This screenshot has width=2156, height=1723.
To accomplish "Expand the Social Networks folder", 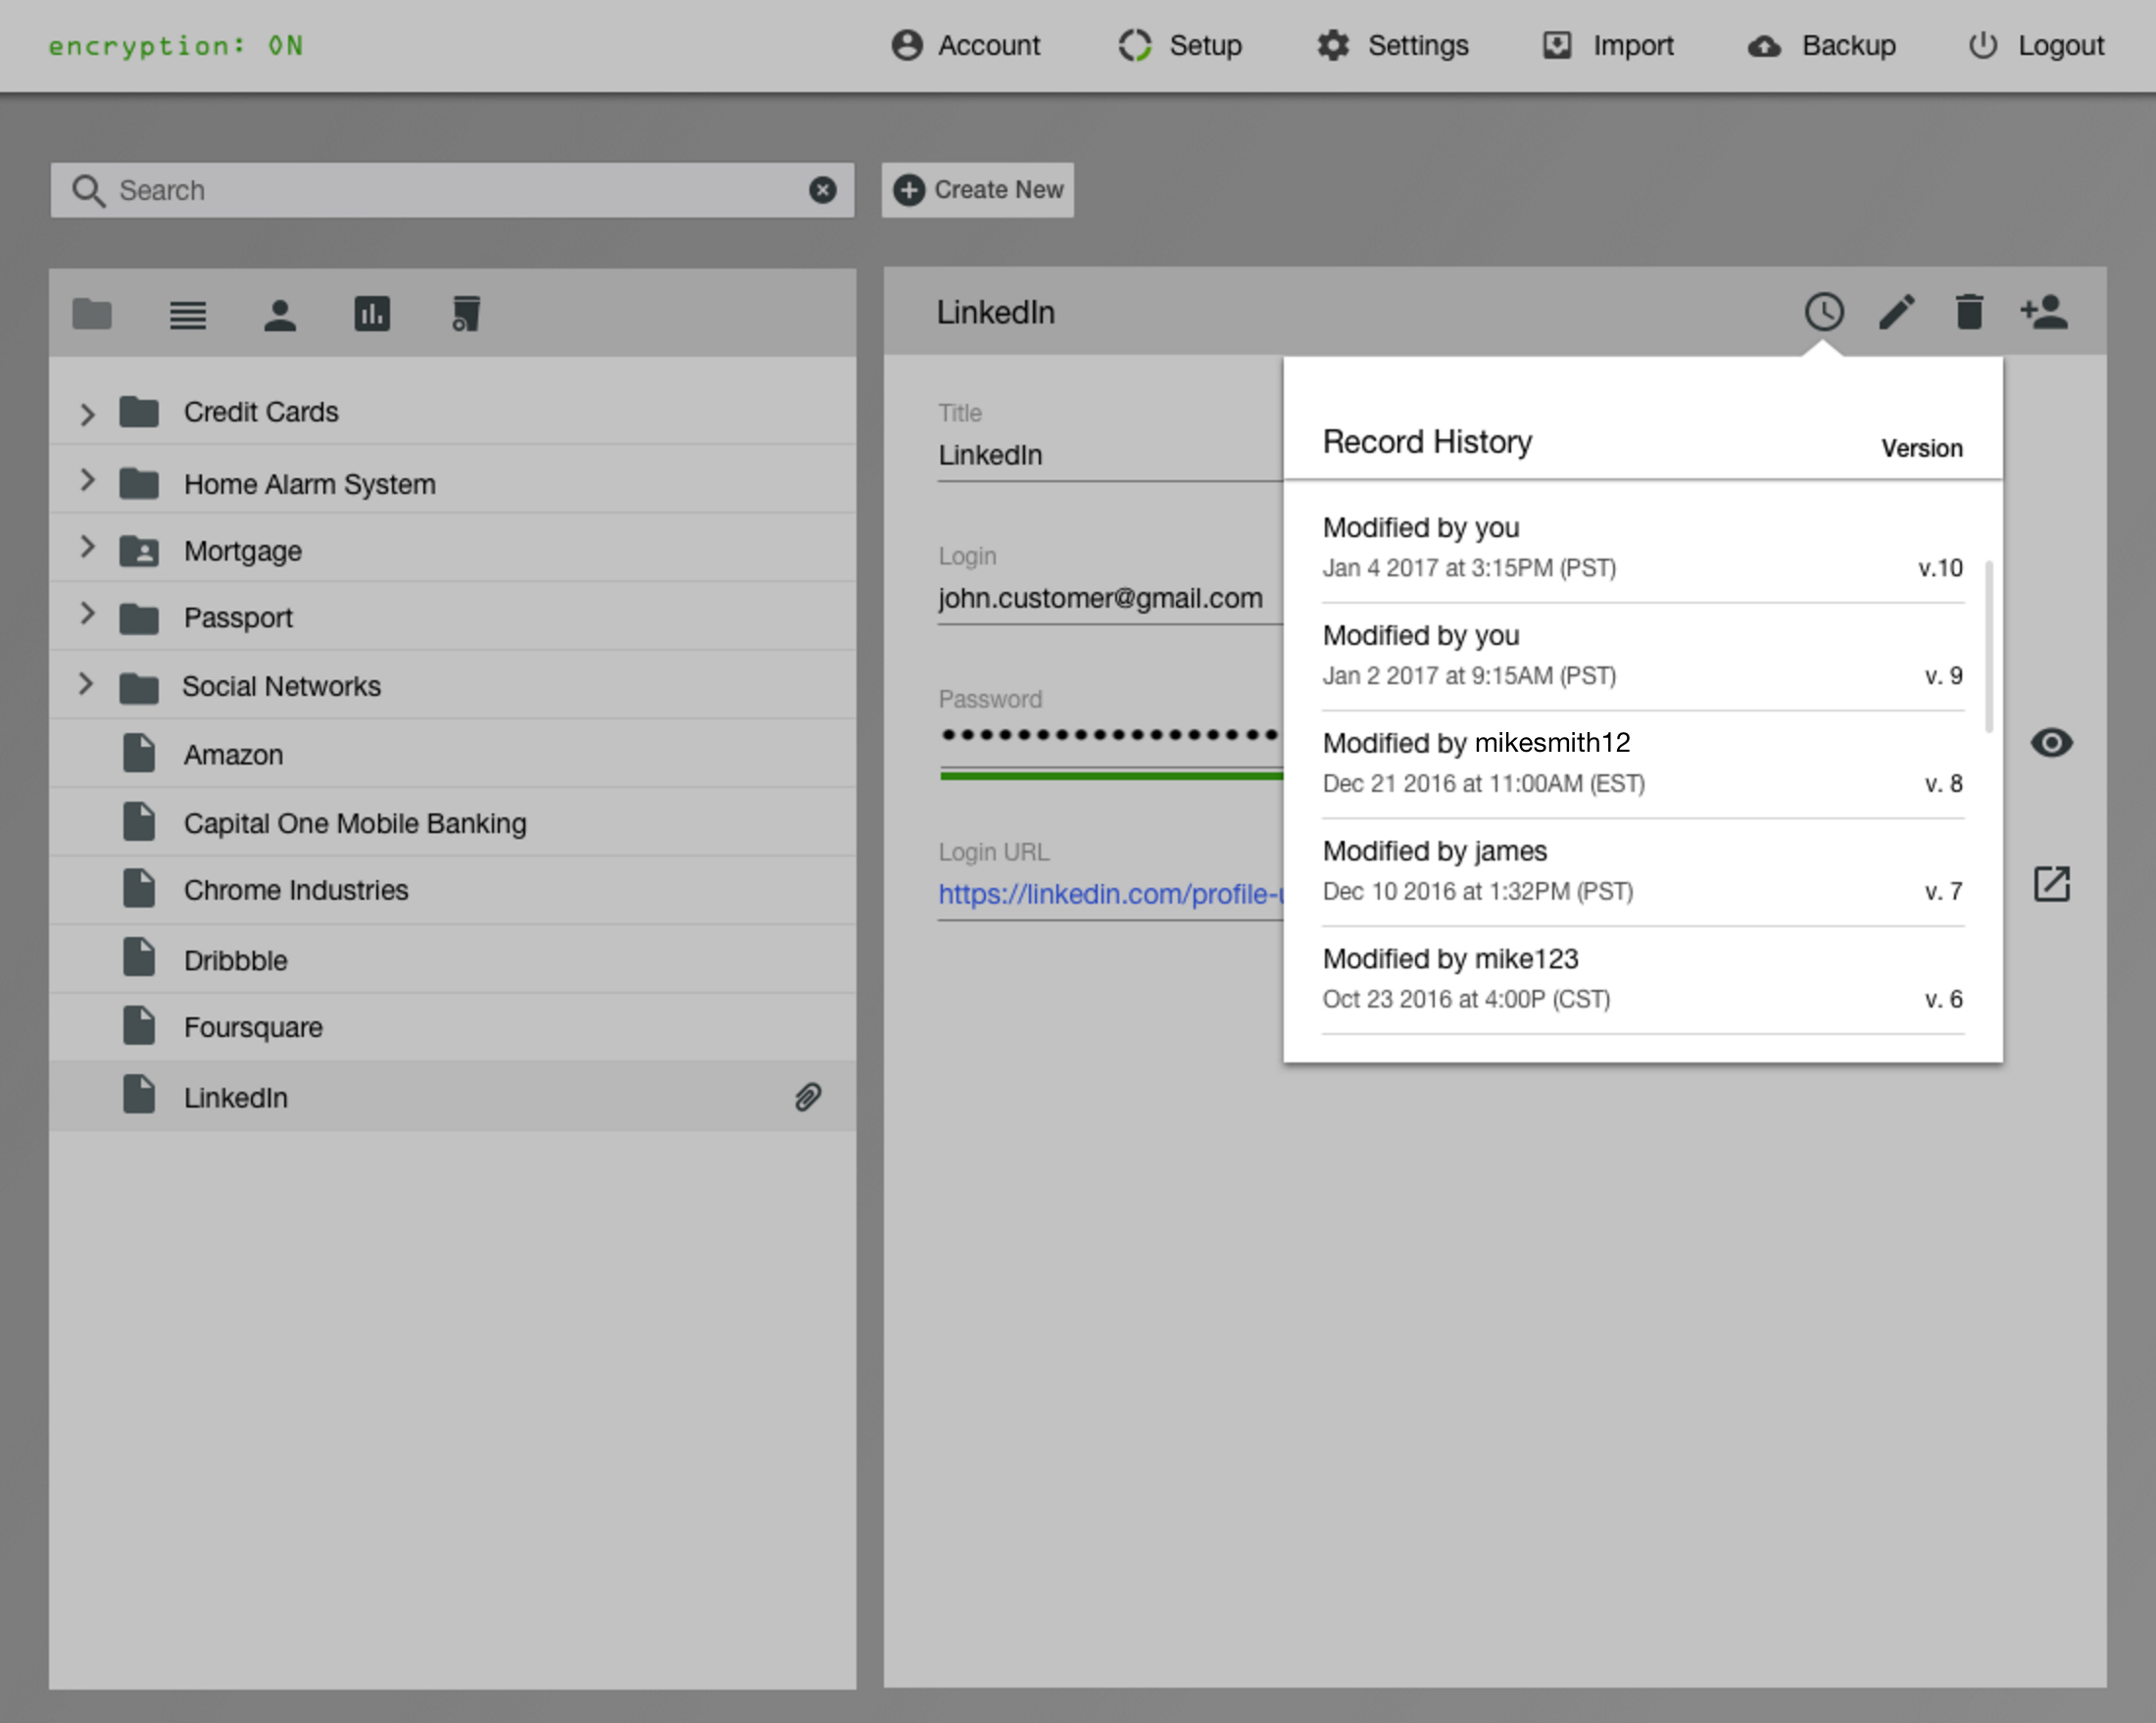I will tap(86, 684).
